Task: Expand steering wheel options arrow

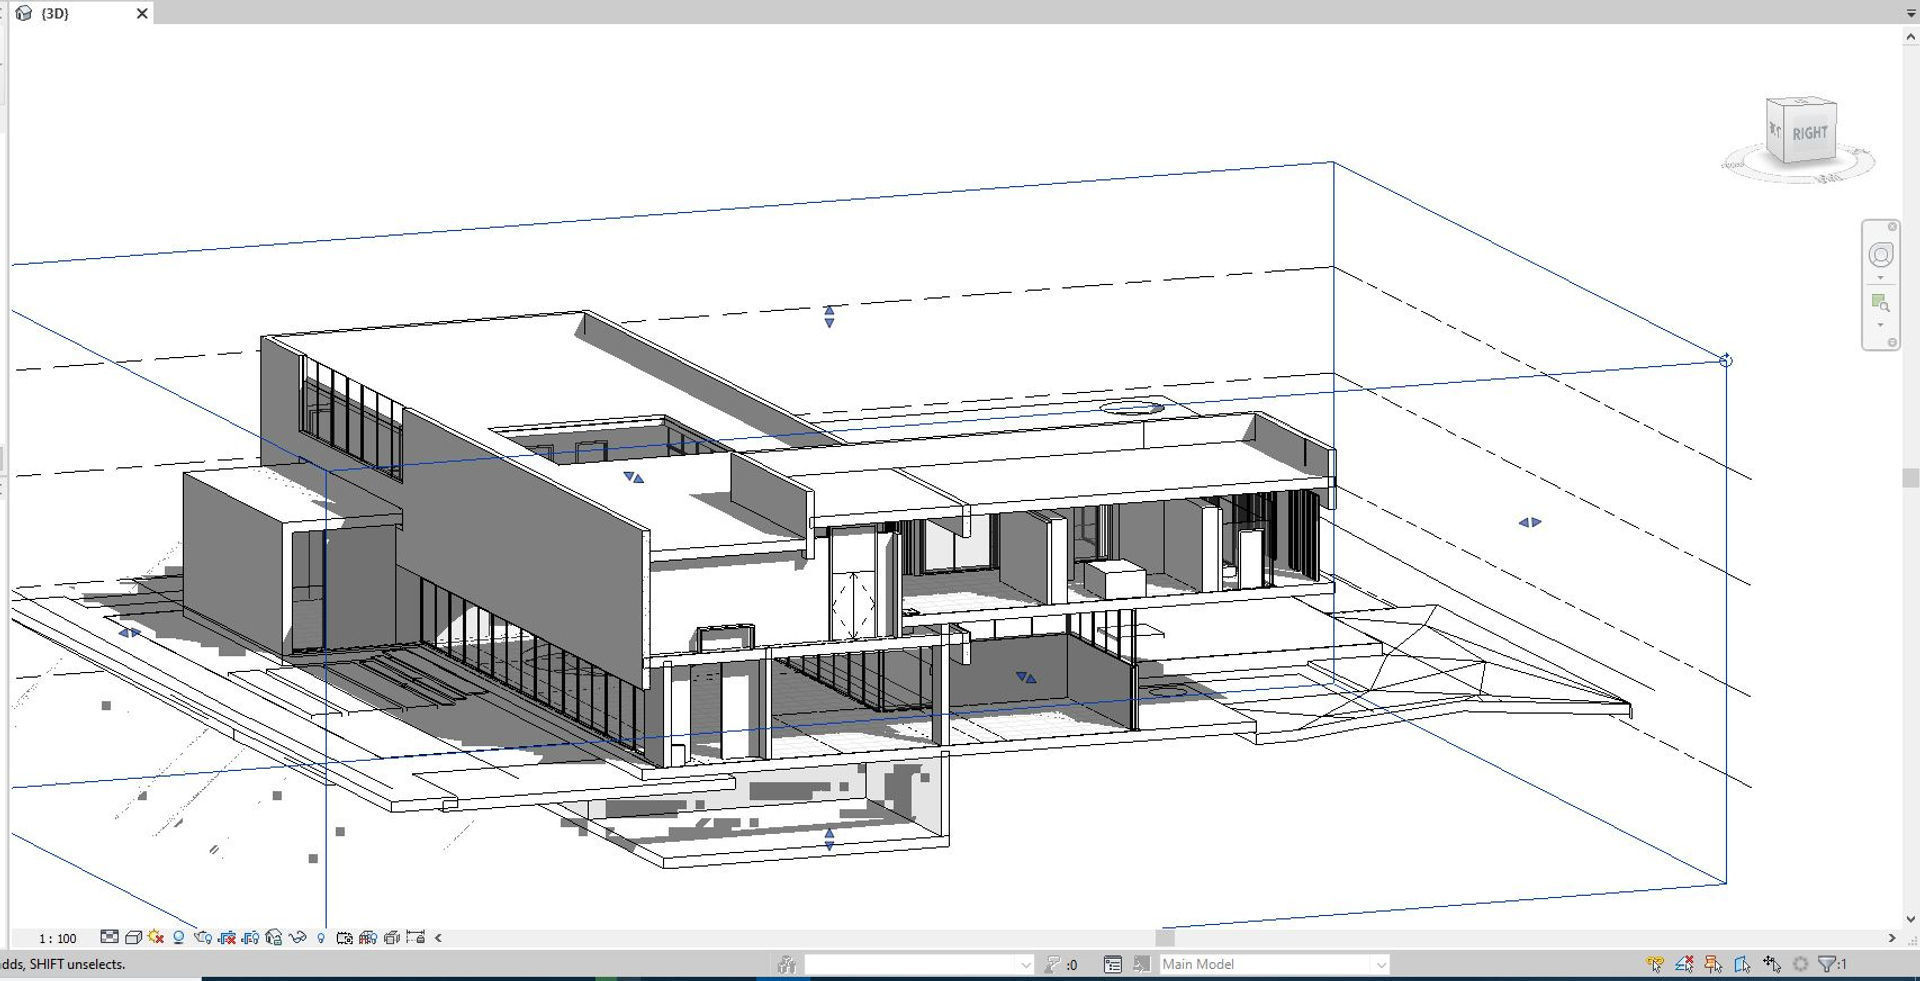Action: pos(1881,279)
